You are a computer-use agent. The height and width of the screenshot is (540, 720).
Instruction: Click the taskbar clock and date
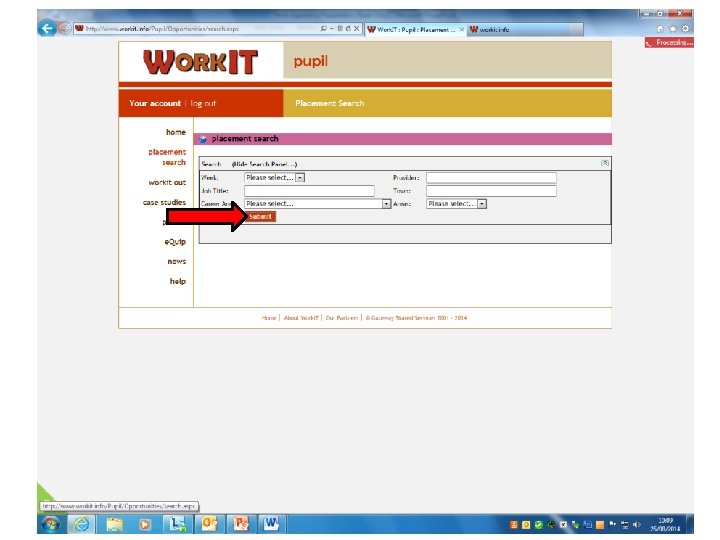pyautogui.click(x=665, y=524)
